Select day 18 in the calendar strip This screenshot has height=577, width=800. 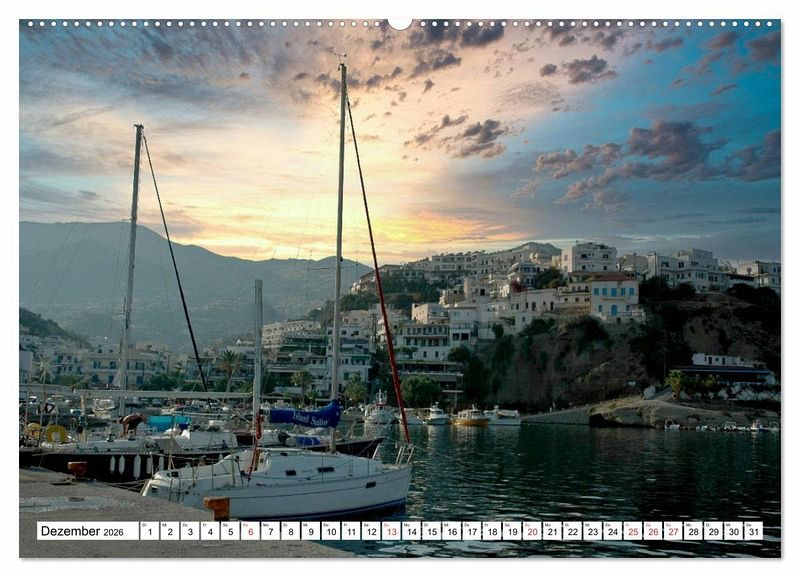click(492, 531)
